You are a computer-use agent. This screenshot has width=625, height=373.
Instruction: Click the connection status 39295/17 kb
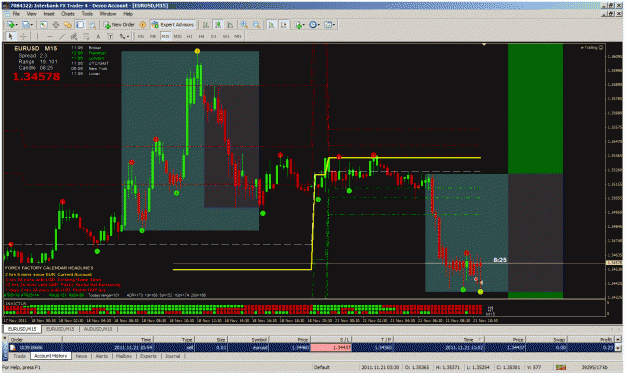[x=595, y=367]
